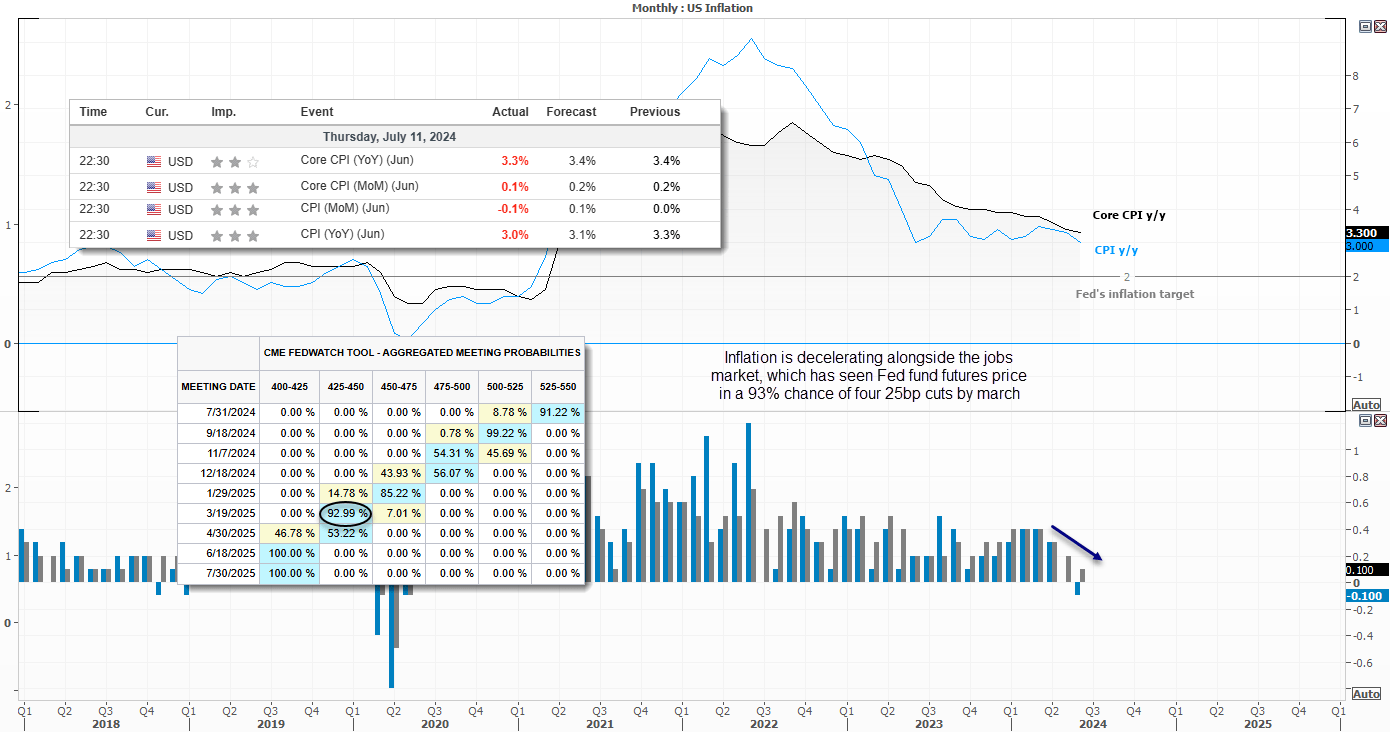Viewport: 1390px width, 732px height.
Task: Click the red 3.0% actual value
Action: tap(515, 236)
